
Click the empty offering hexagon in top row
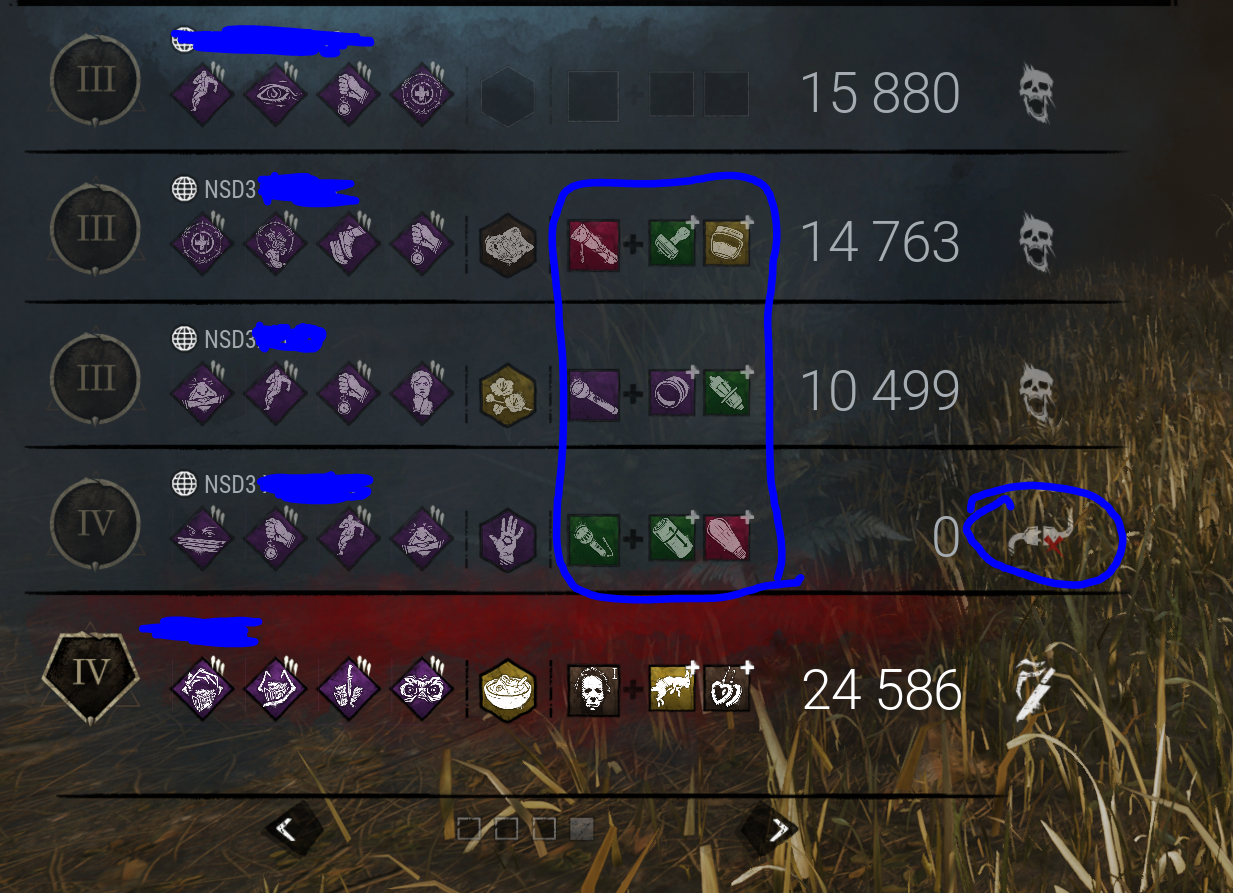tap(508, 96)
